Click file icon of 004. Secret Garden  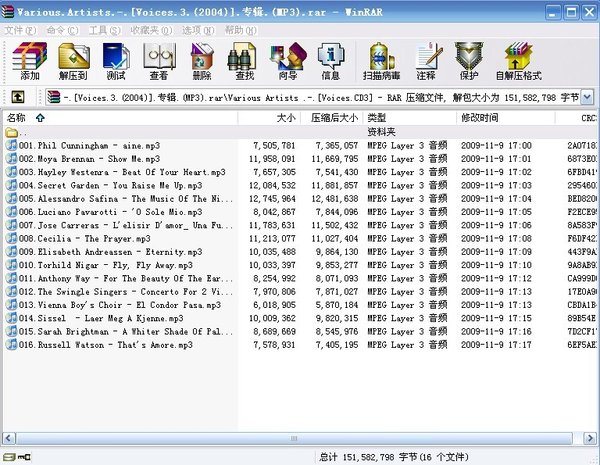(x=11, y=185)
